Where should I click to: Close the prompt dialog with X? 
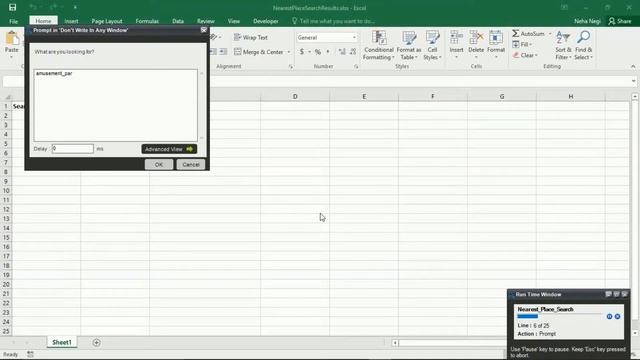pyautogui.click(x=204, y=30)
